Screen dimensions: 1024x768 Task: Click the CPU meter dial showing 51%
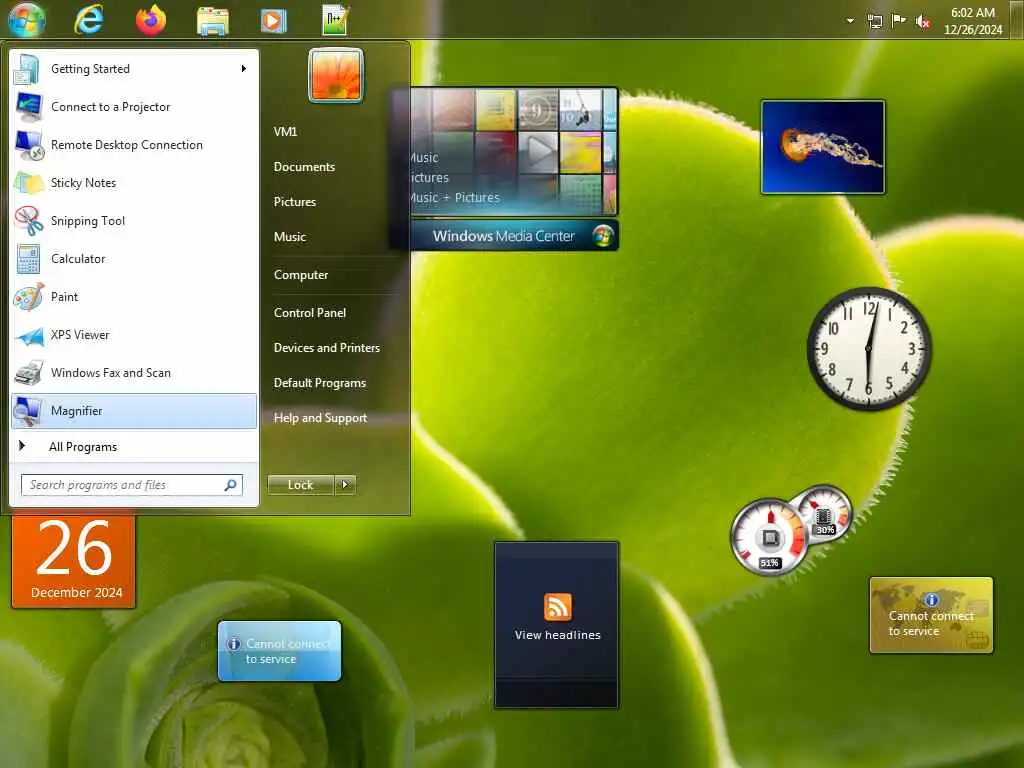click(x=770, y=537)
